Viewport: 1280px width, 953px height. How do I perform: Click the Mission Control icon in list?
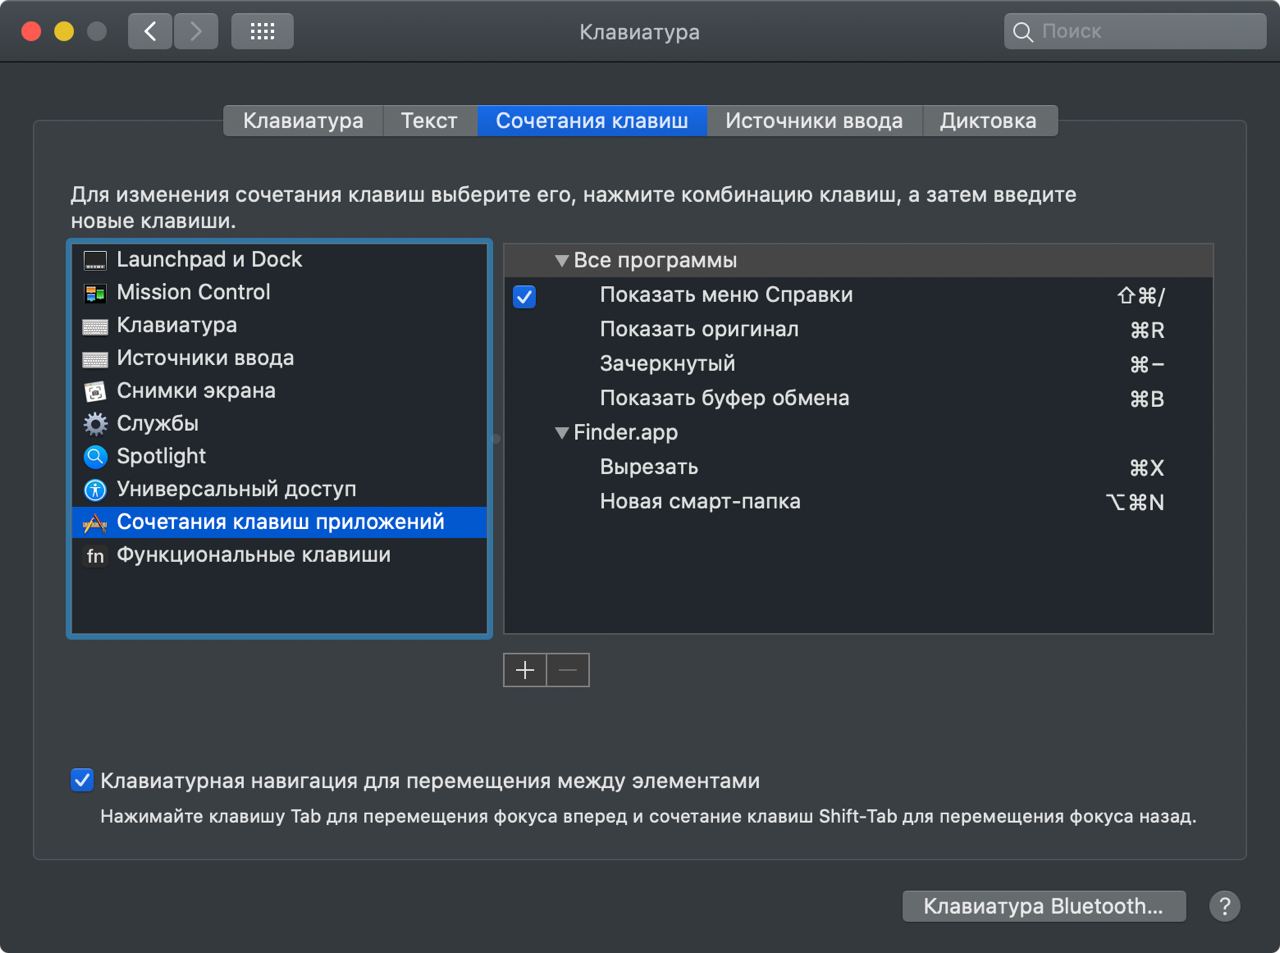click(x=95, y=294)
